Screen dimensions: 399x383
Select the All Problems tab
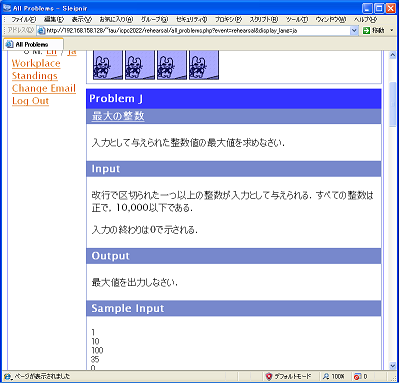[33, 44]
